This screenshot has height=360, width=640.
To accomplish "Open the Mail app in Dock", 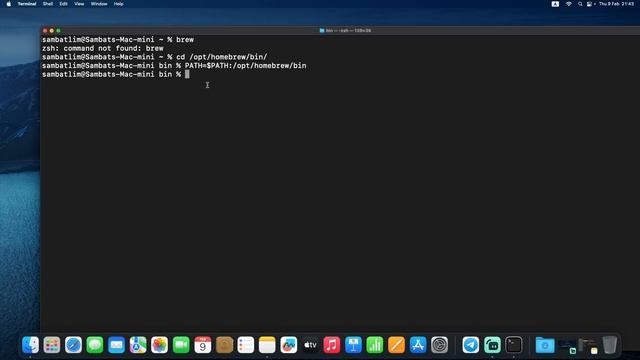I will (x=116, y=345).
